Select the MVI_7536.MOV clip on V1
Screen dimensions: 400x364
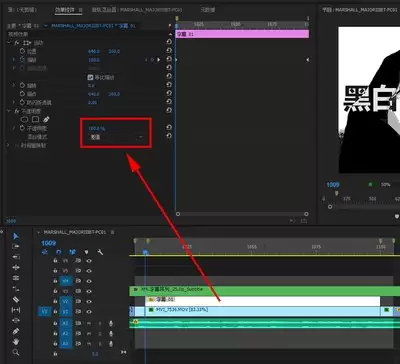tap(263, 311)
